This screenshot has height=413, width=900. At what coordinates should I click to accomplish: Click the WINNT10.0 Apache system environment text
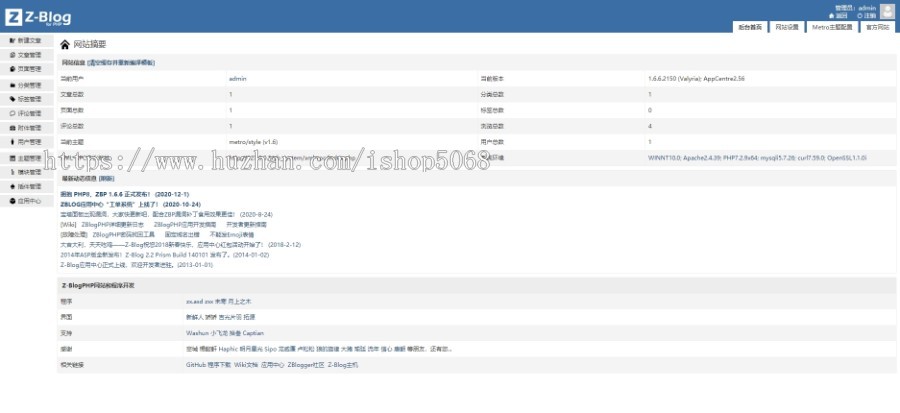click(757, 157)
